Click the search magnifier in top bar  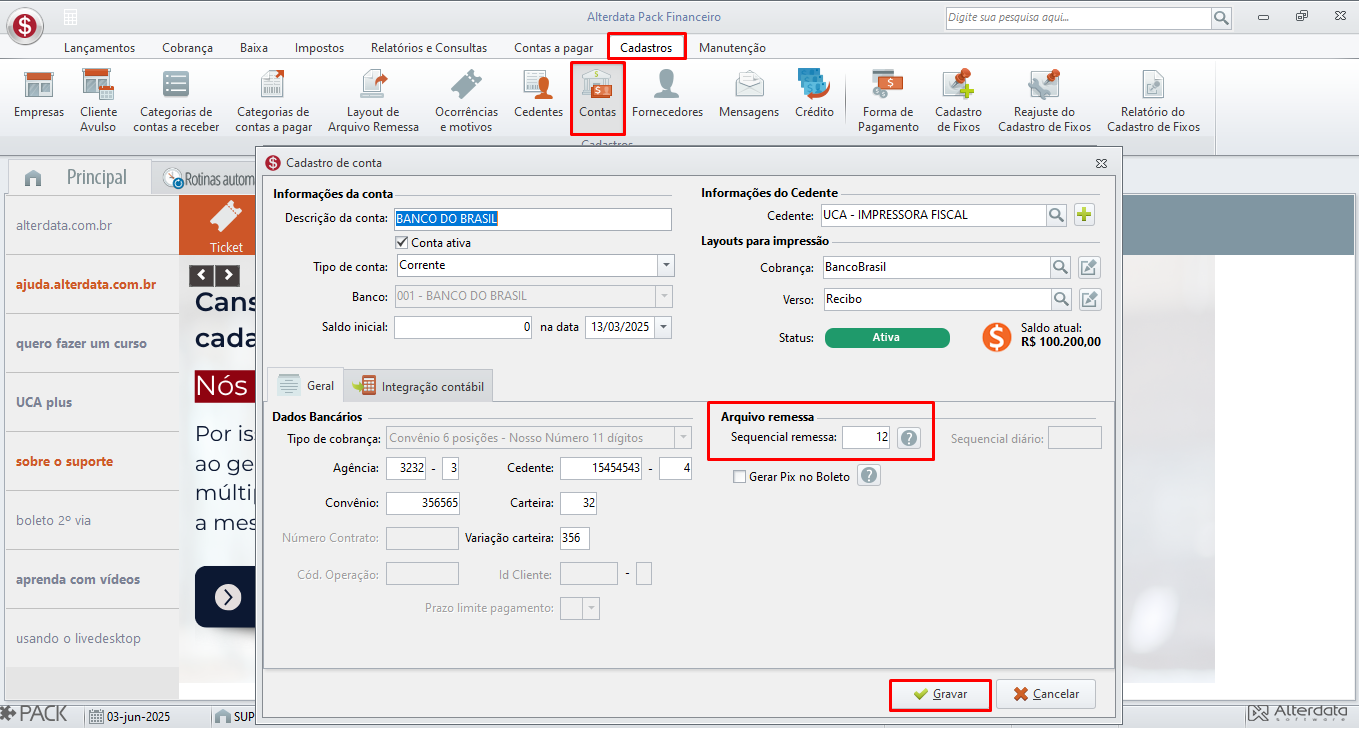pyautogui.click(x=1221, y=18)
